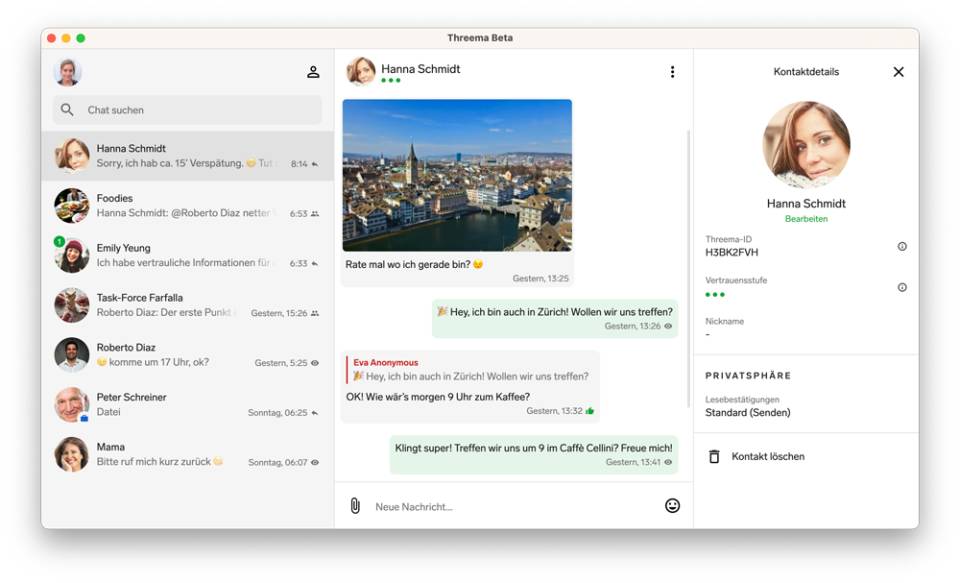Click the large Hanna Schmidt profile picture
This screenshot has width=960, height=583.
pos(806,145)
